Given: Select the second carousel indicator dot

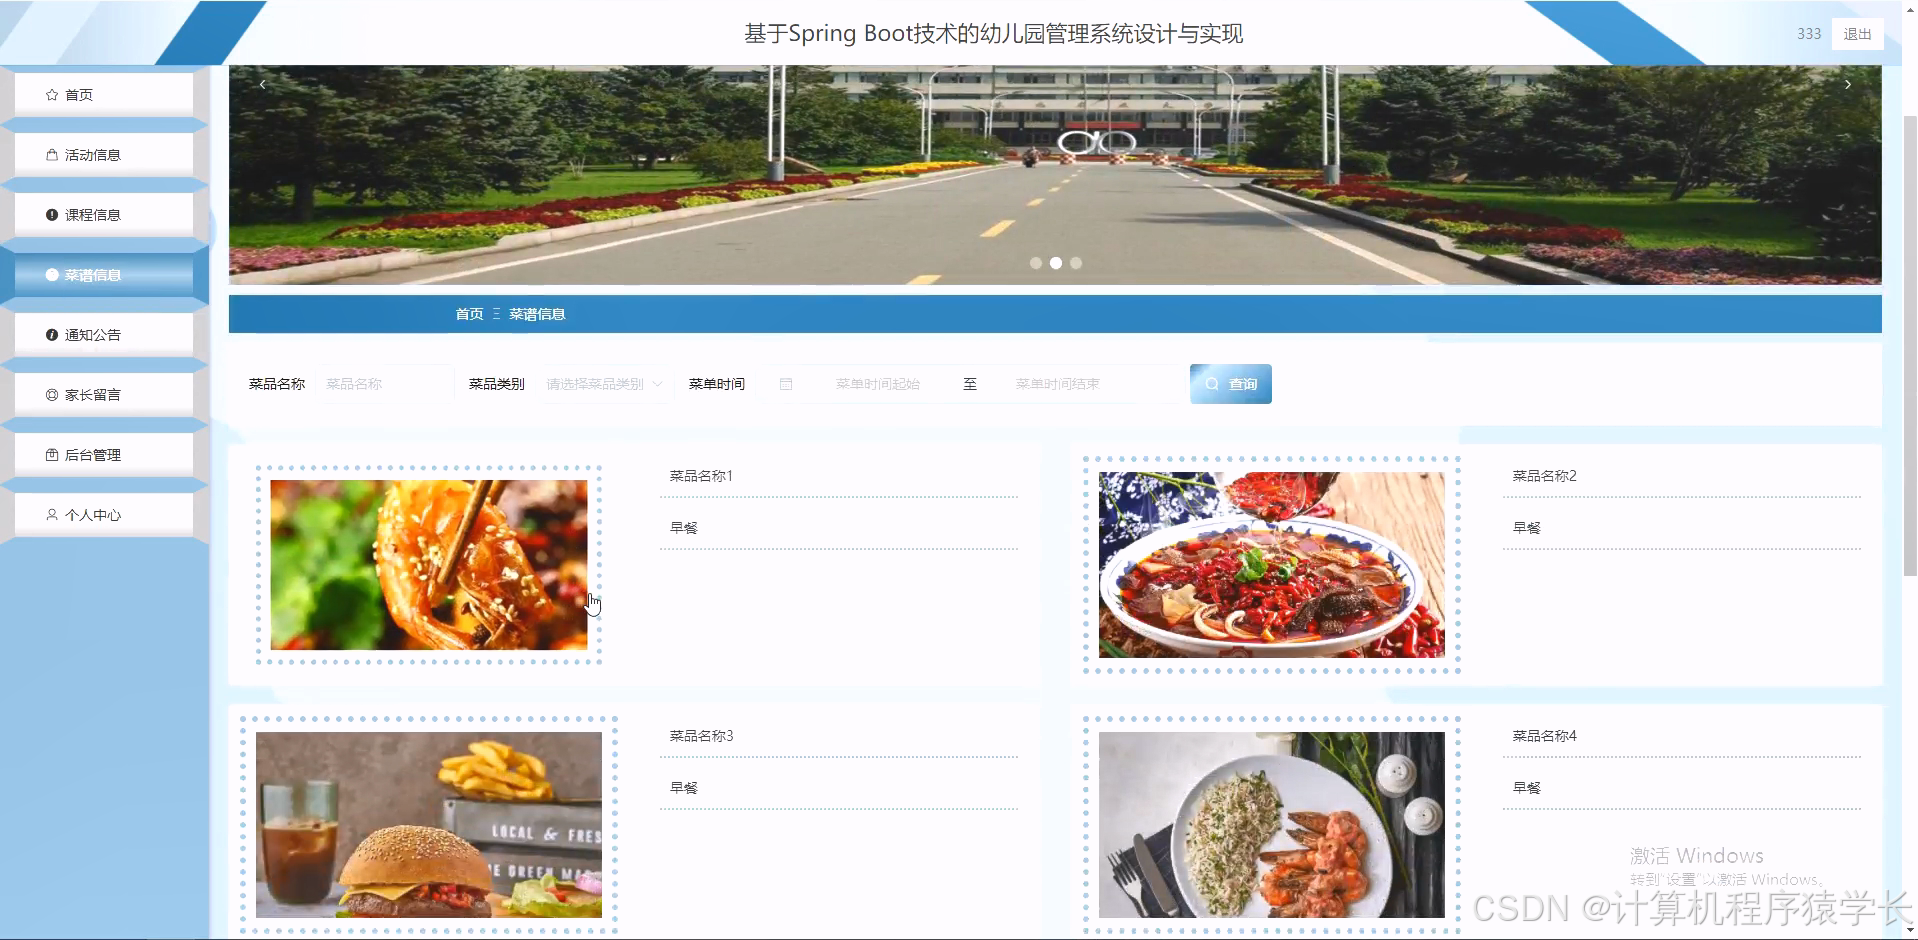Looking at the screenshot, I should click(1056, 263).
